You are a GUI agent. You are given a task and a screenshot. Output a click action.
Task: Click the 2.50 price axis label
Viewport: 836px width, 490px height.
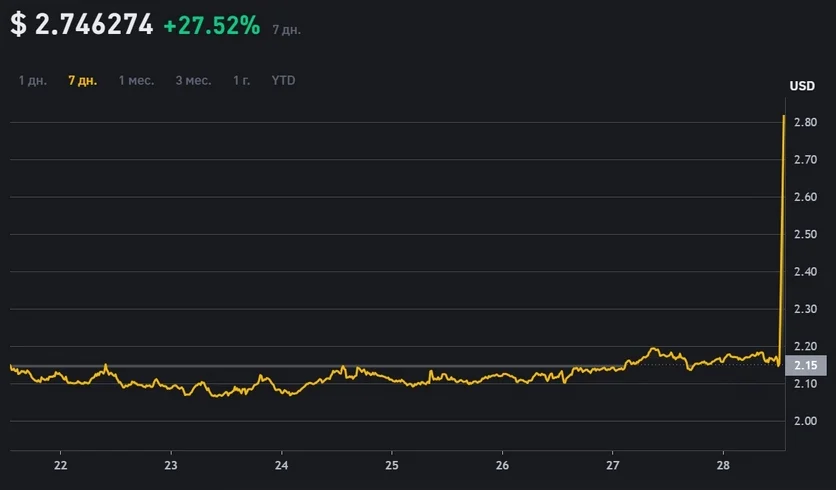[806, 234]
